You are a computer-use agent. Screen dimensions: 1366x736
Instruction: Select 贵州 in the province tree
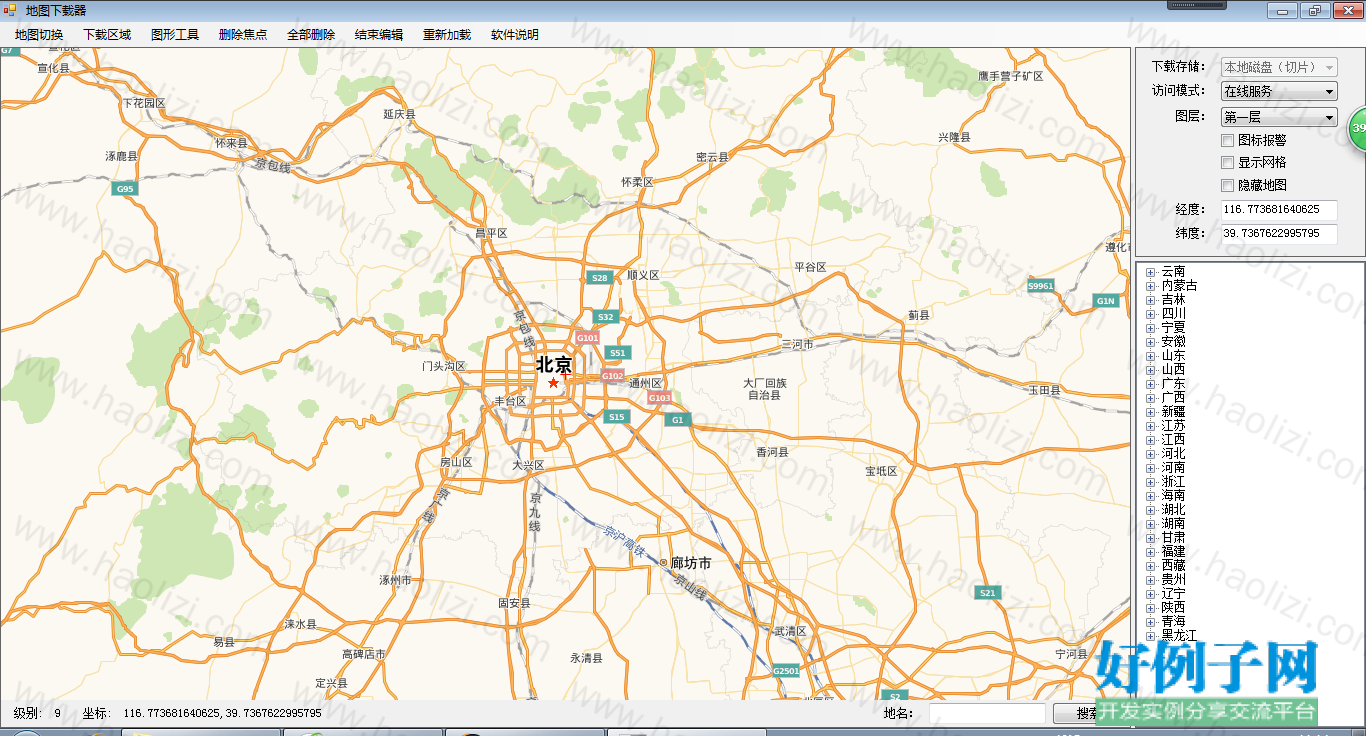point(1173,580)
